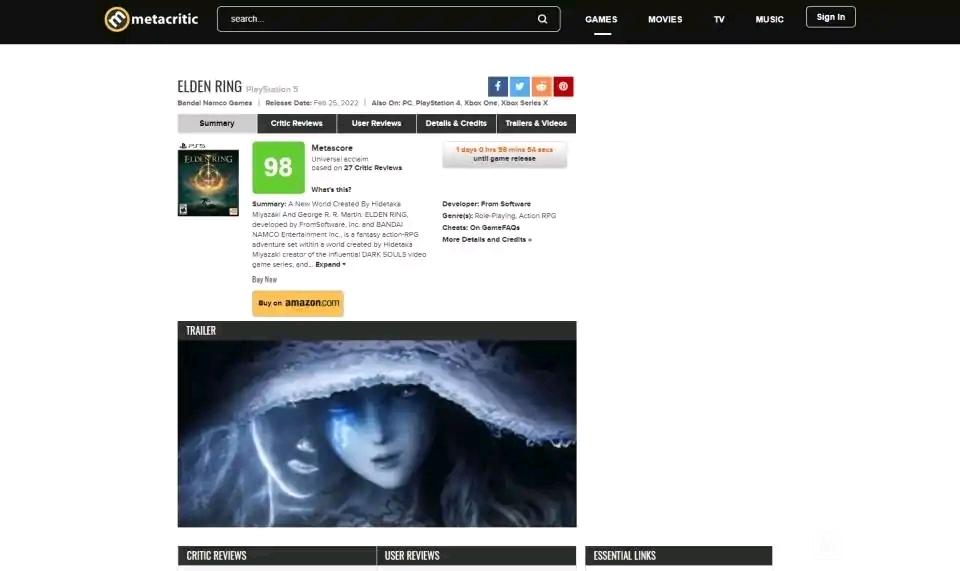Open the MUSIC navigation menu

click(770, 20)
